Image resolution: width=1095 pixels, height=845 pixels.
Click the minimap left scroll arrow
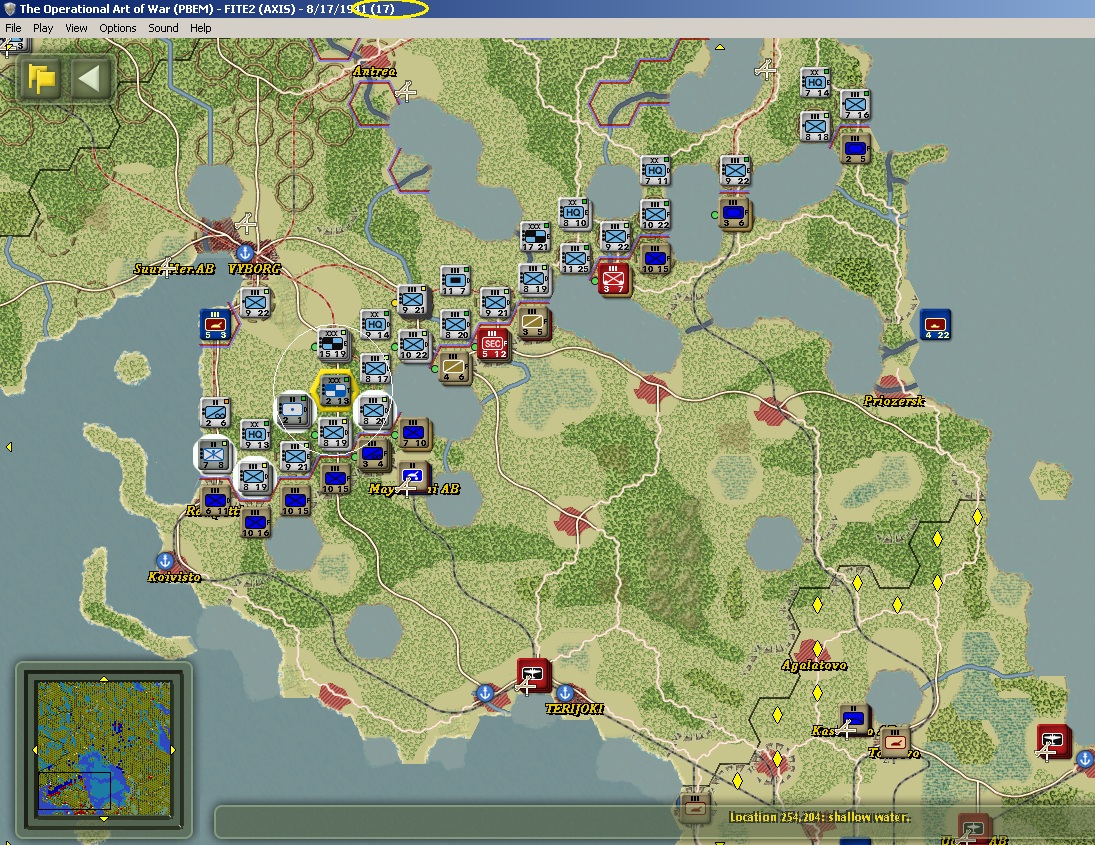tap(34, 749)
